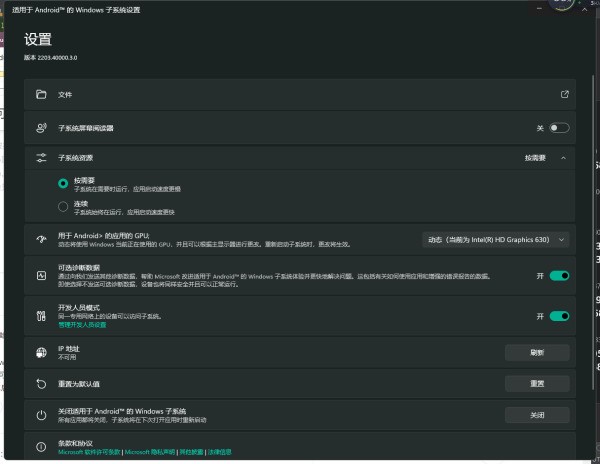Minimize the Windows 子系统设置 window

pyautogui.click(x=539, y=8)
